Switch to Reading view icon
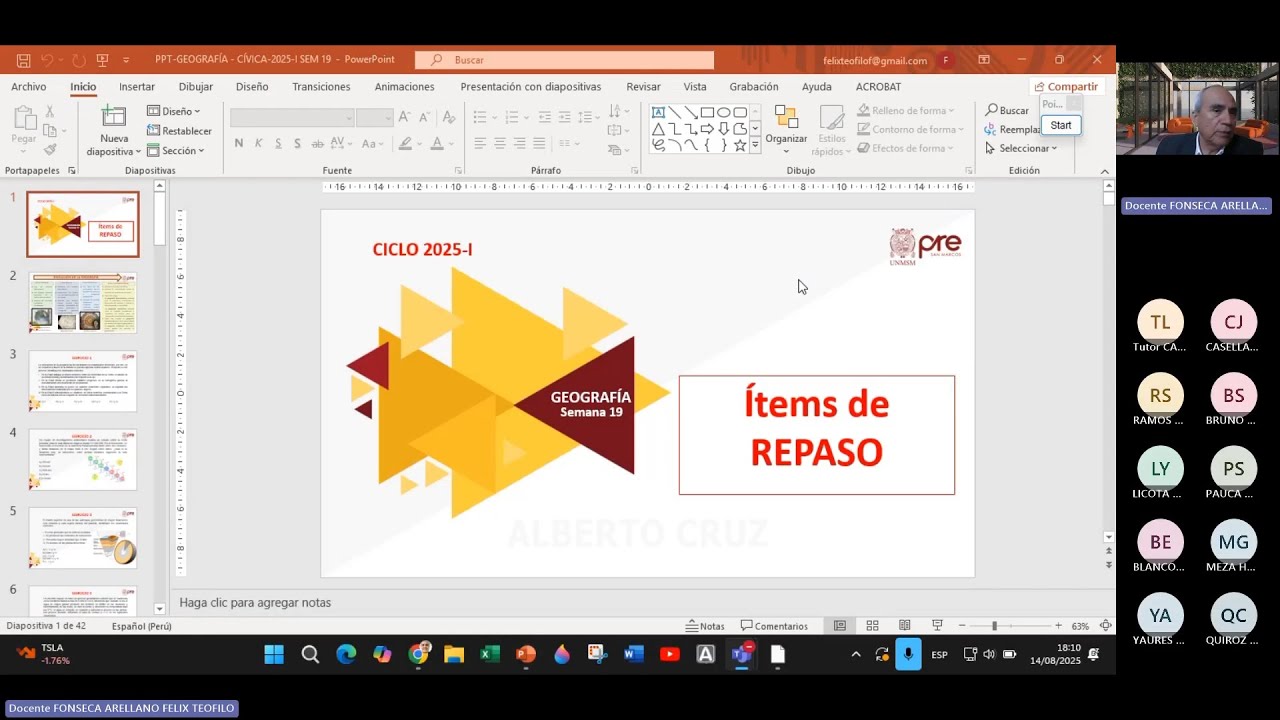Viewport: 1280px width, 720px height. [905, 626]
